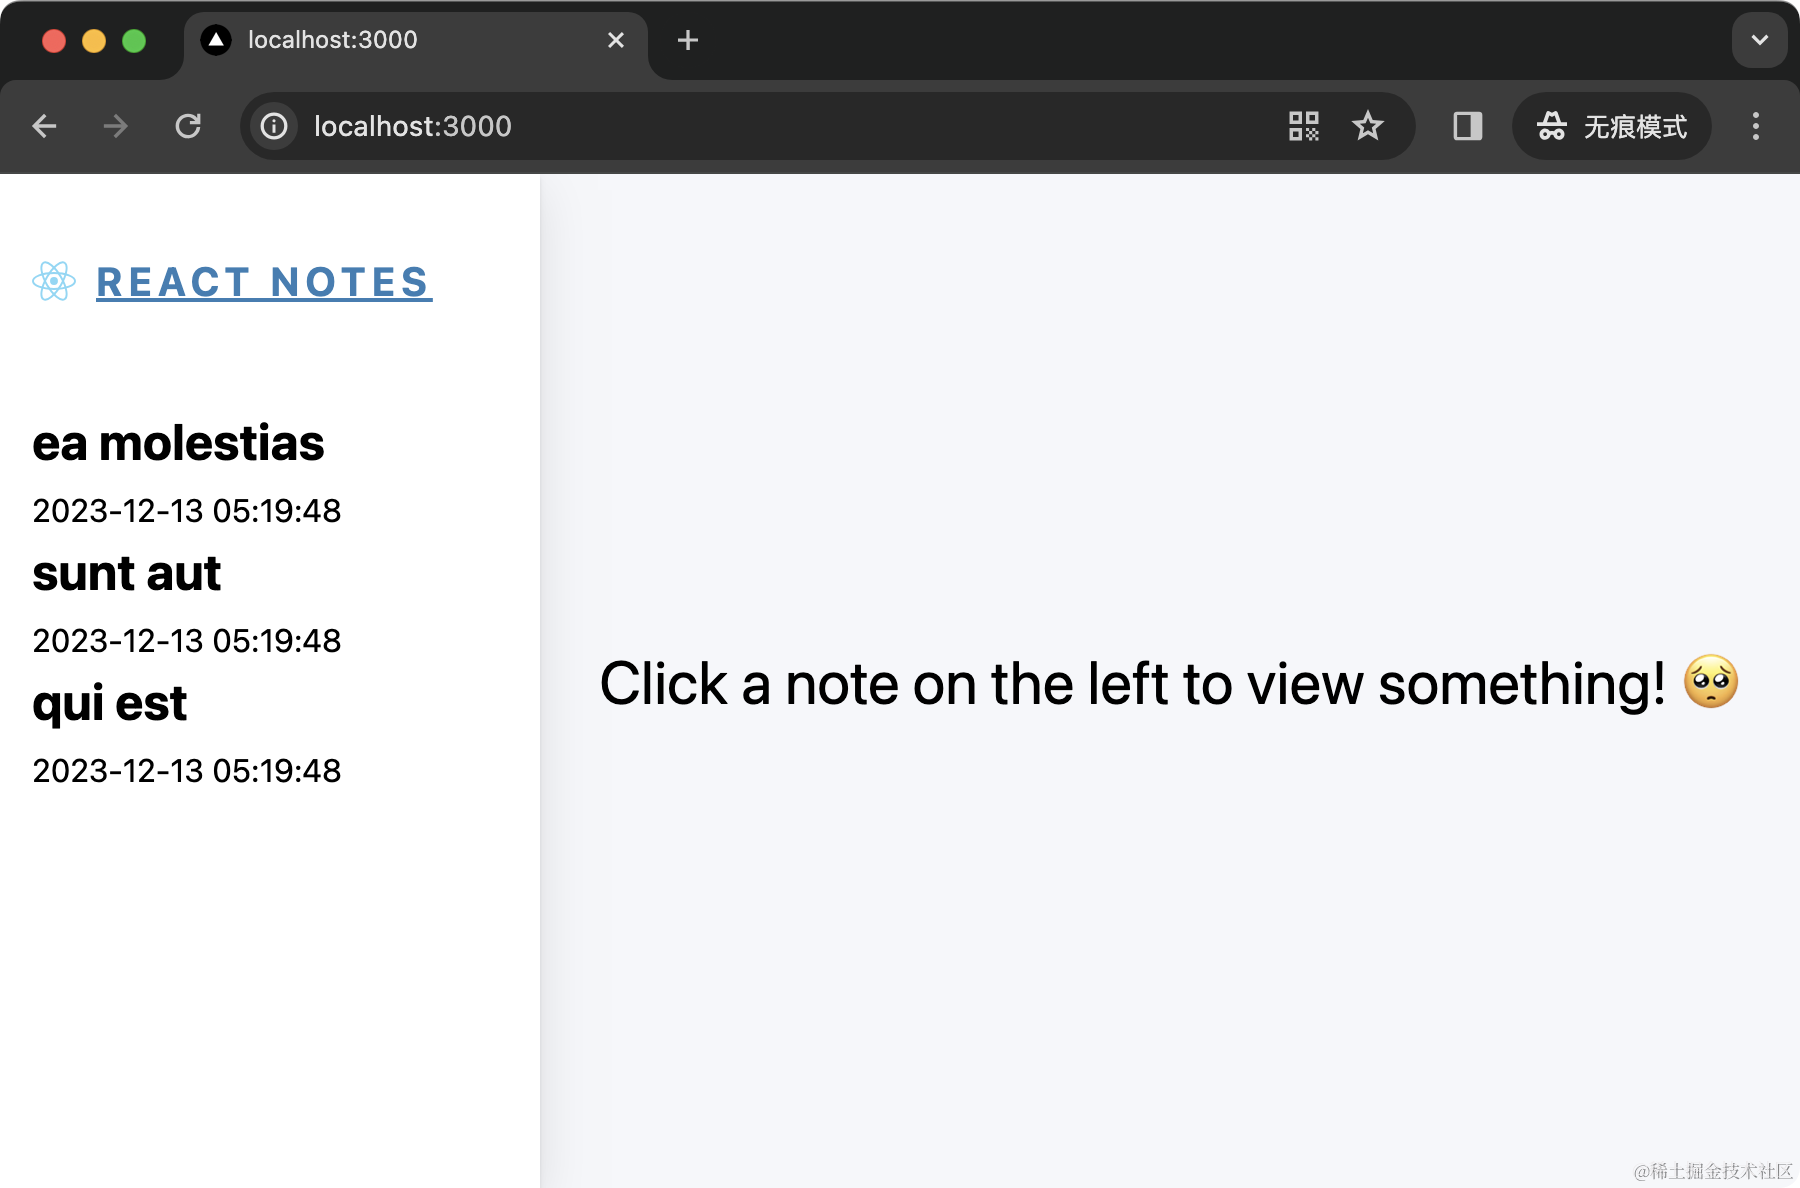The image size is (1800, 1188).
Task: Click the incognito mode indicator button
Action: 1611,126
